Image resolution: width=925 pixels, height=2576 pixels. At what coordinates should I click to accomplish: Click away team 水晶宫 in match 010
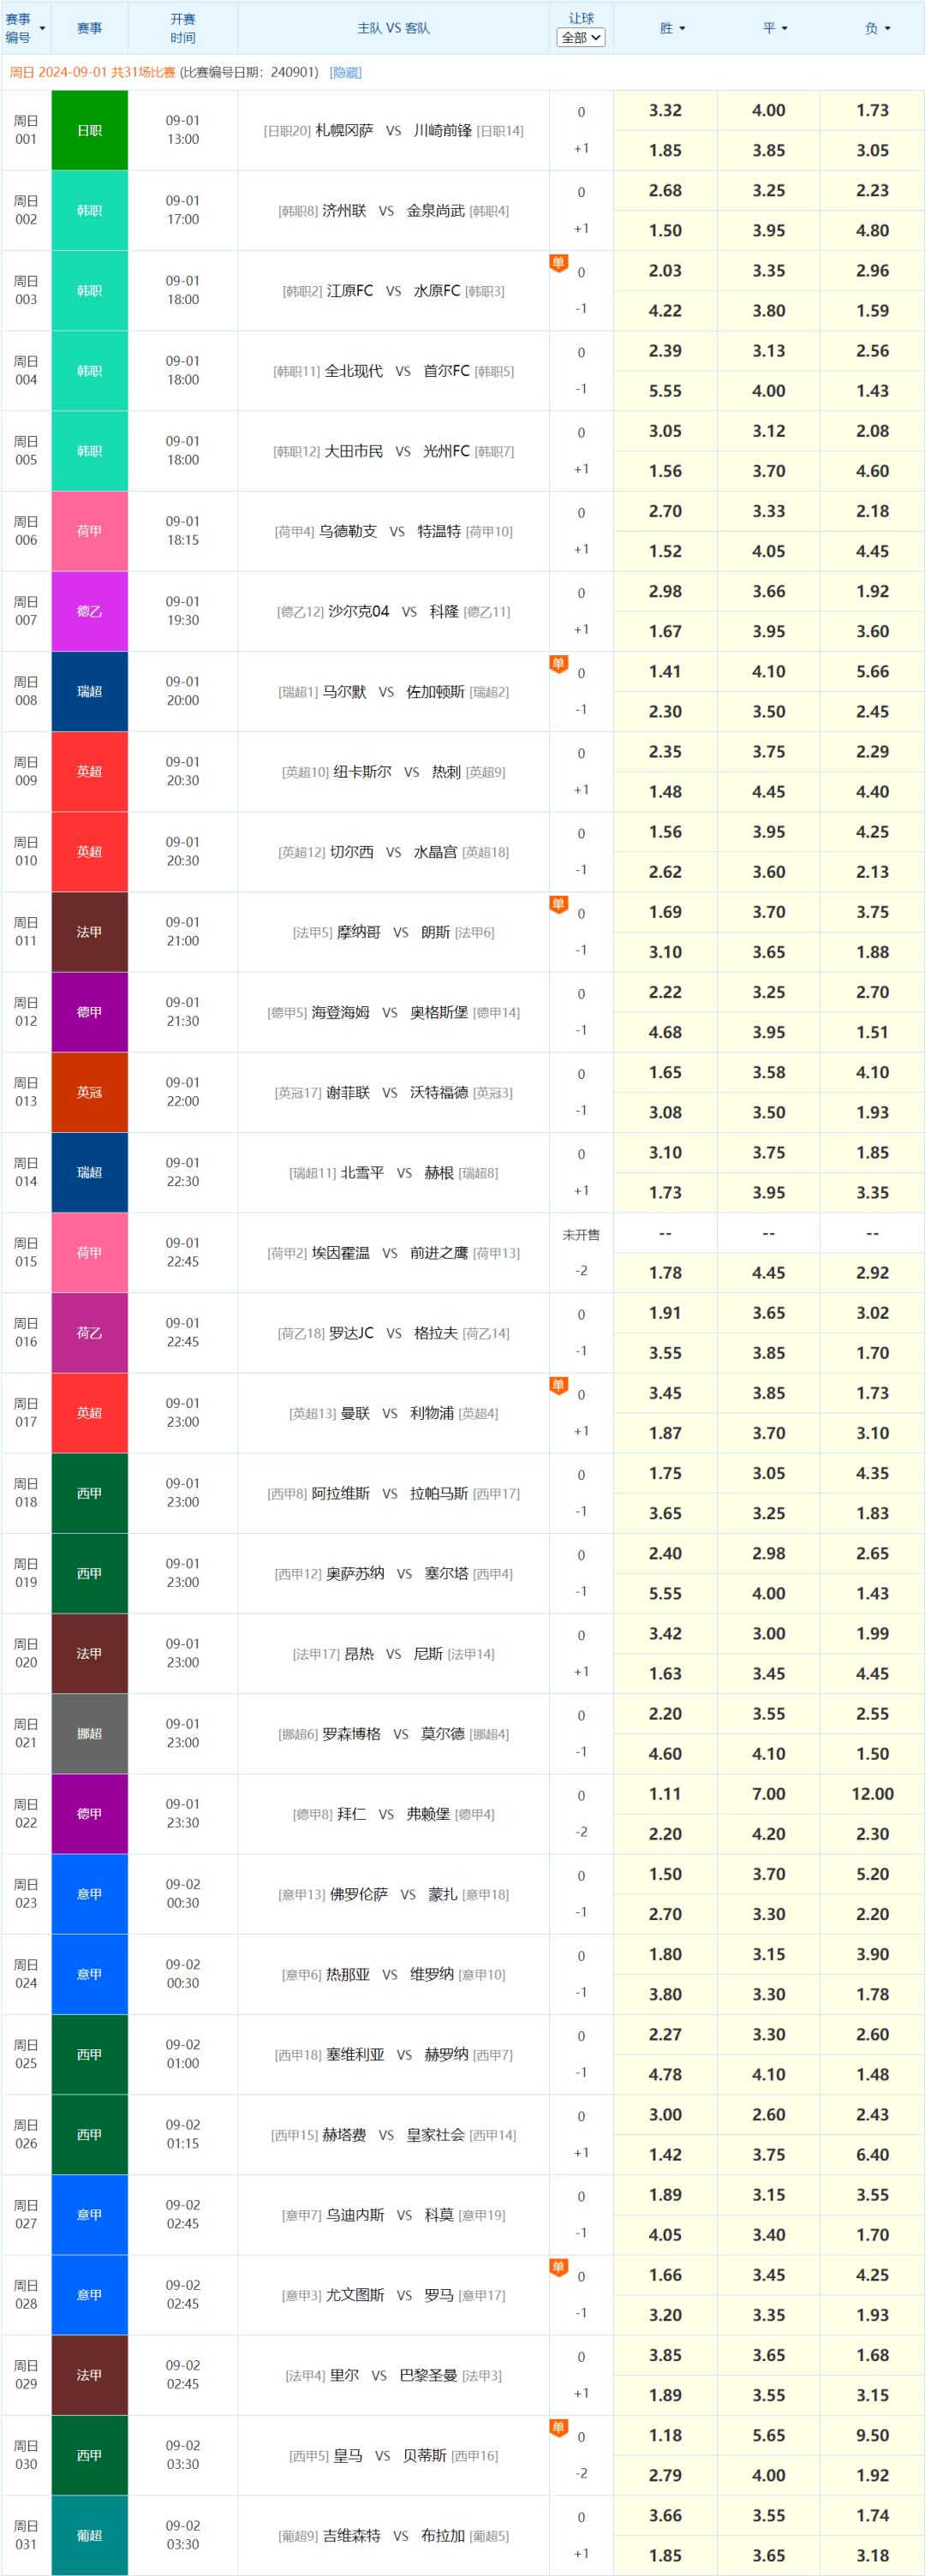[435, 852]
